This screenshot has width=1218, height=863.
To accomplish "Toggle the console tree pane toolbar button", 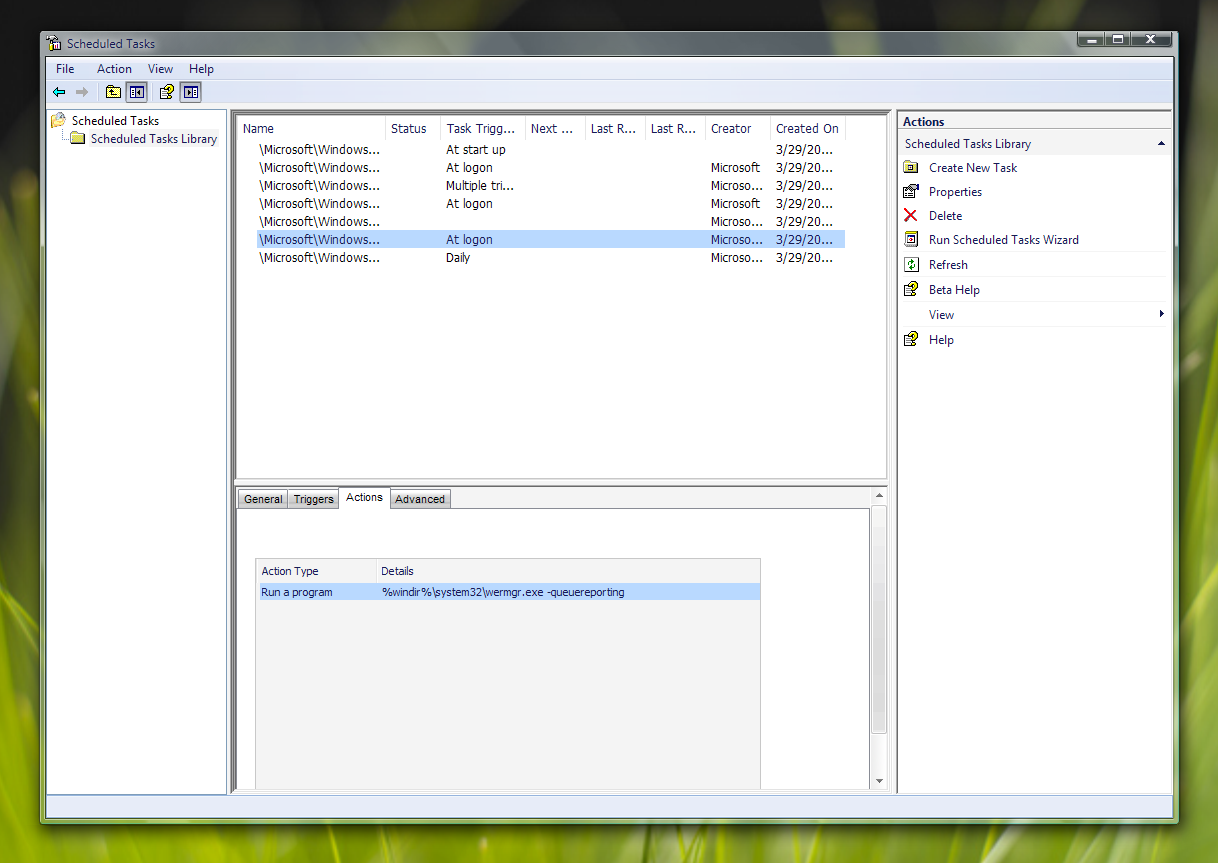I will (x=137, y=92).
